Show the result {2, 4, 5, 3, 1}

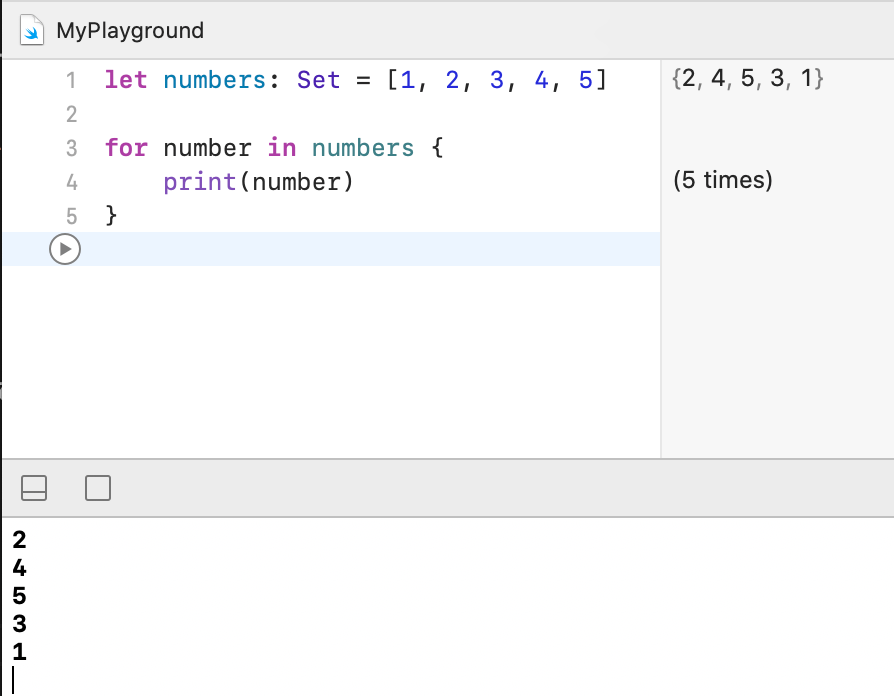point(748,80)
